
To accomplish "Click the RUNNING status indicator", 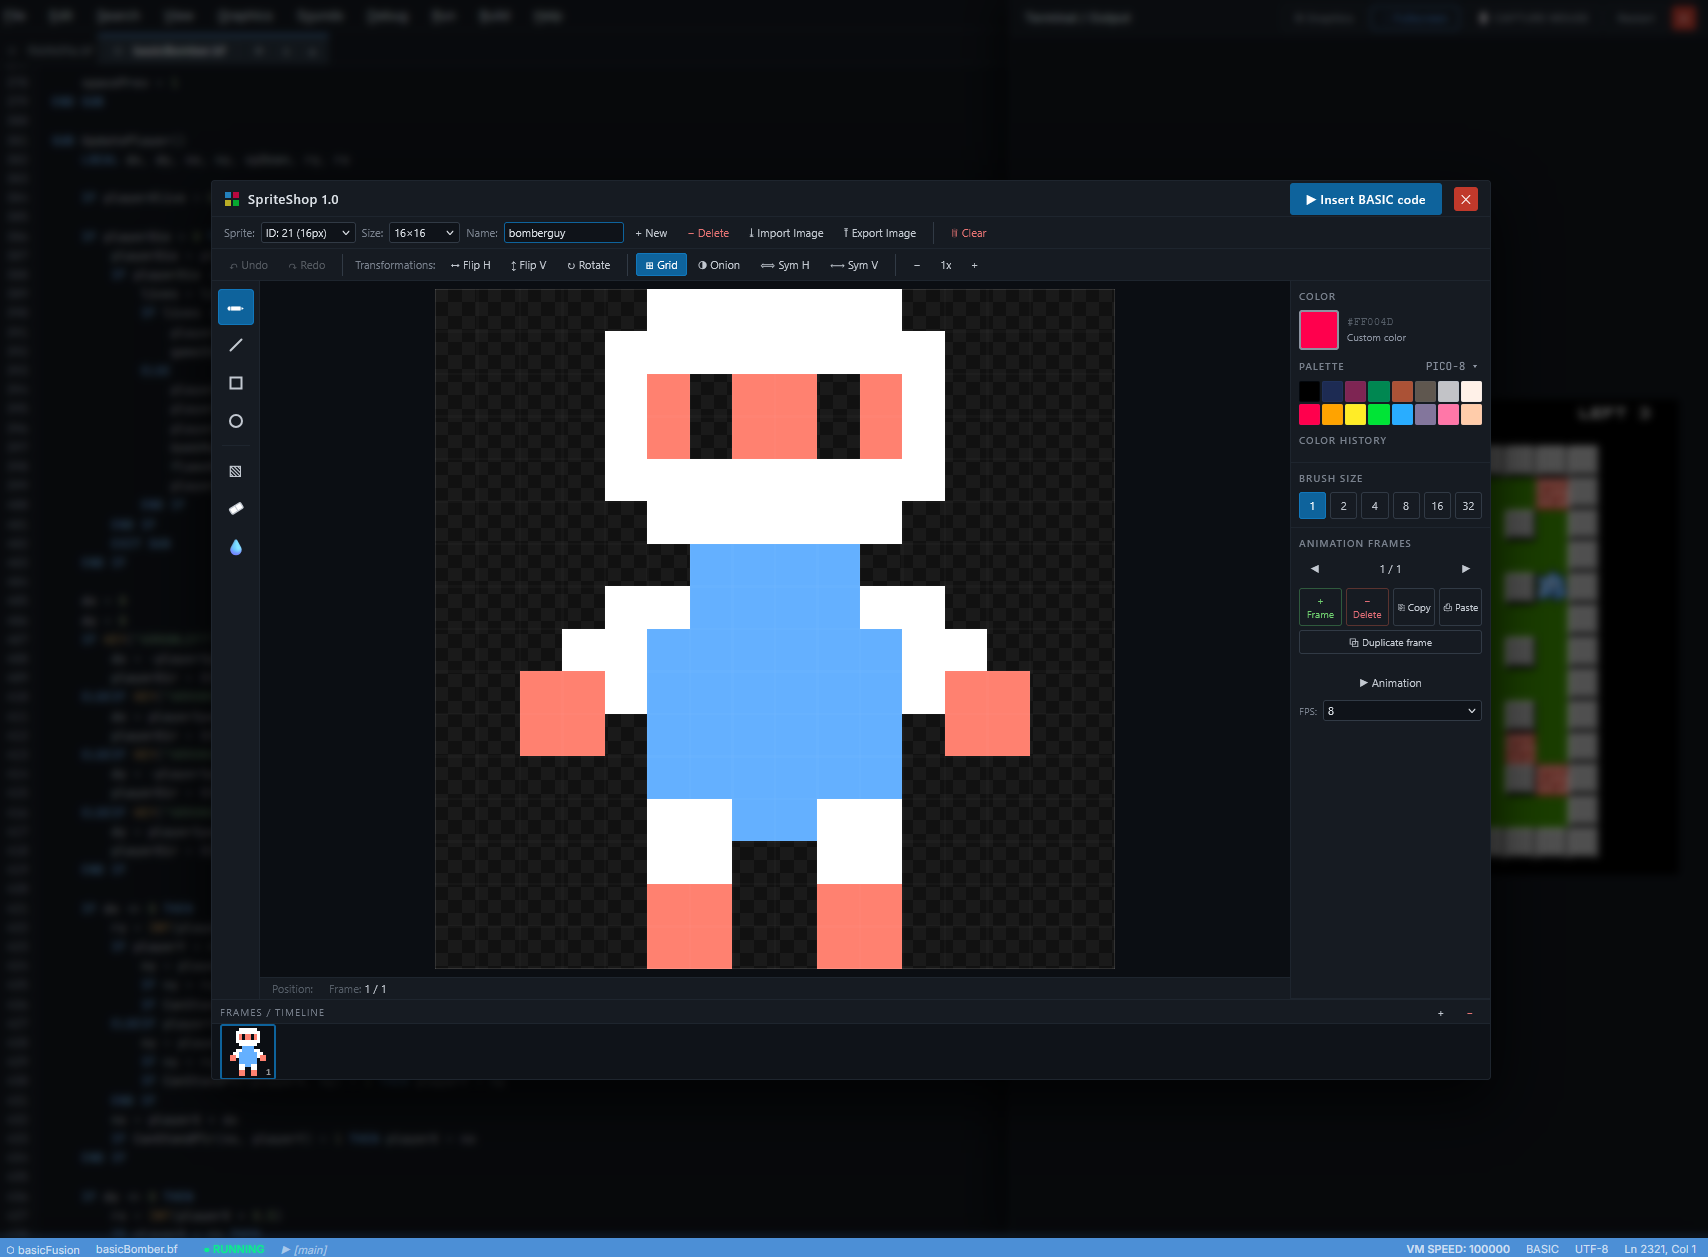I will click(x=234, y=1249).
